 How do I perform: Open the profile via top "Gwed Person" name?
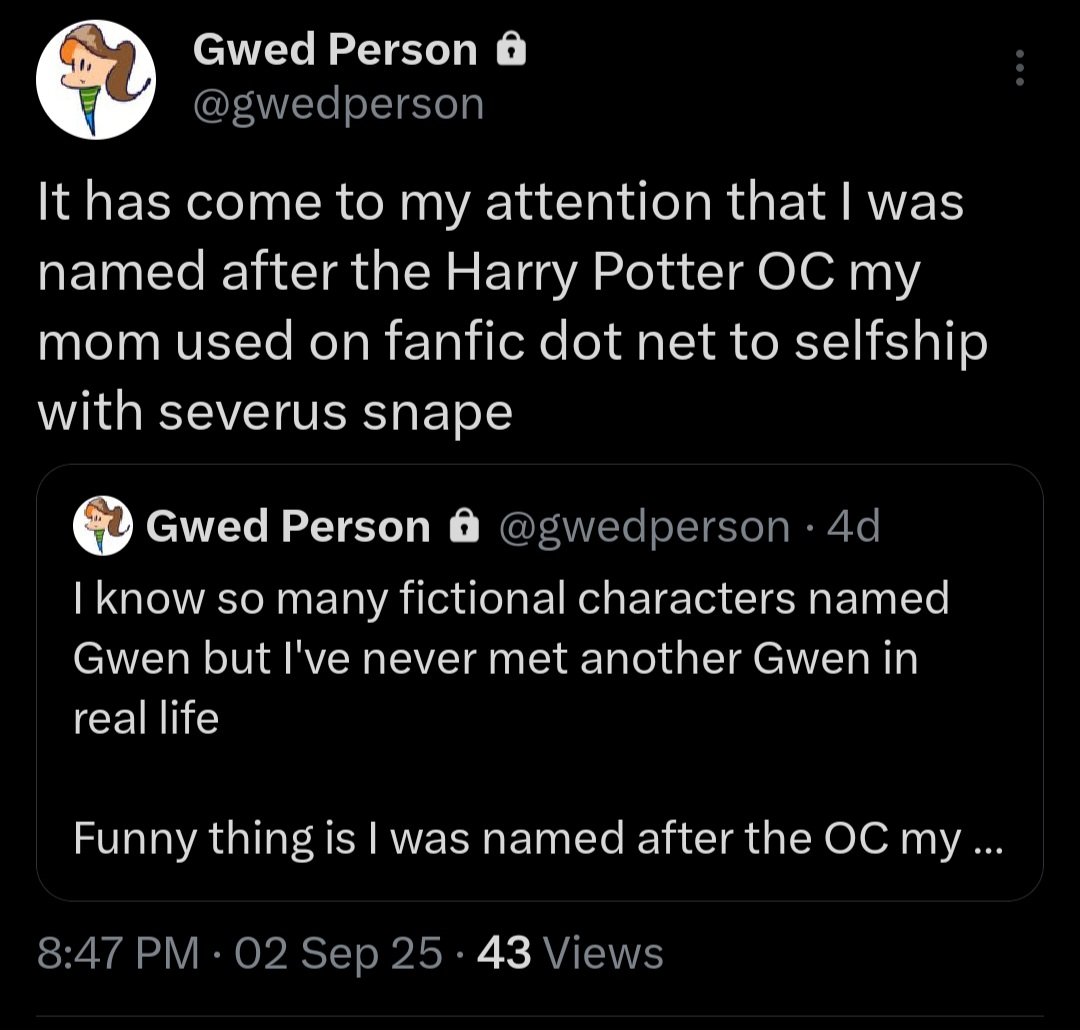(335, 50)
